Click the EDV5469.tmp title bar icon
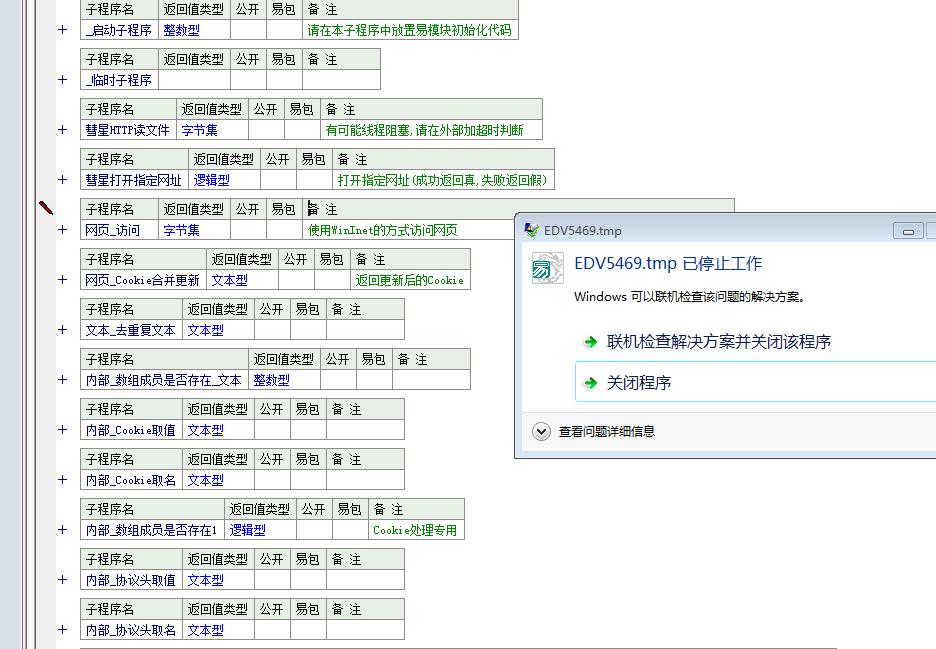The height and width of the screenshot is (649, 936). (x=531, y=230)
